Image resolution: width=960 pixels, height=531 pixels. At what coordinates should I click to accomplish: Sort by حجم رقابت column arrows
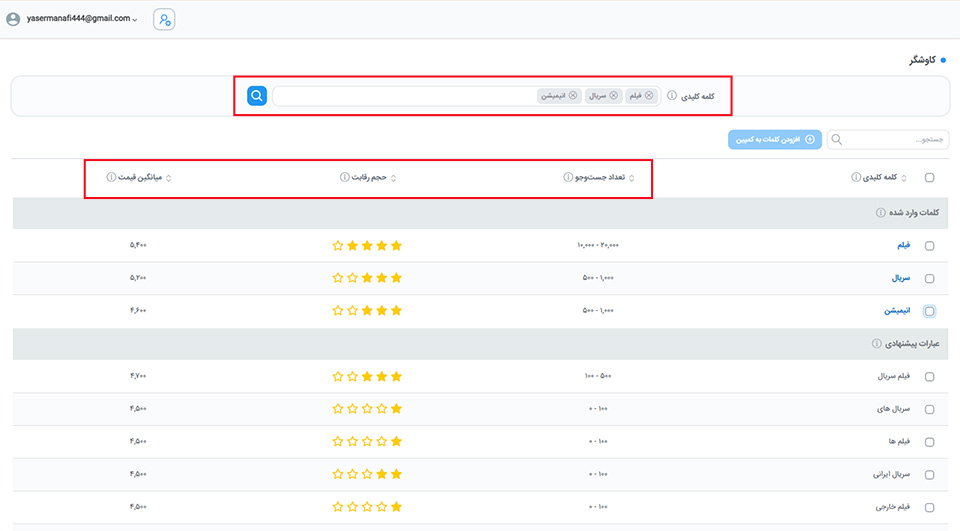[393, 178]
